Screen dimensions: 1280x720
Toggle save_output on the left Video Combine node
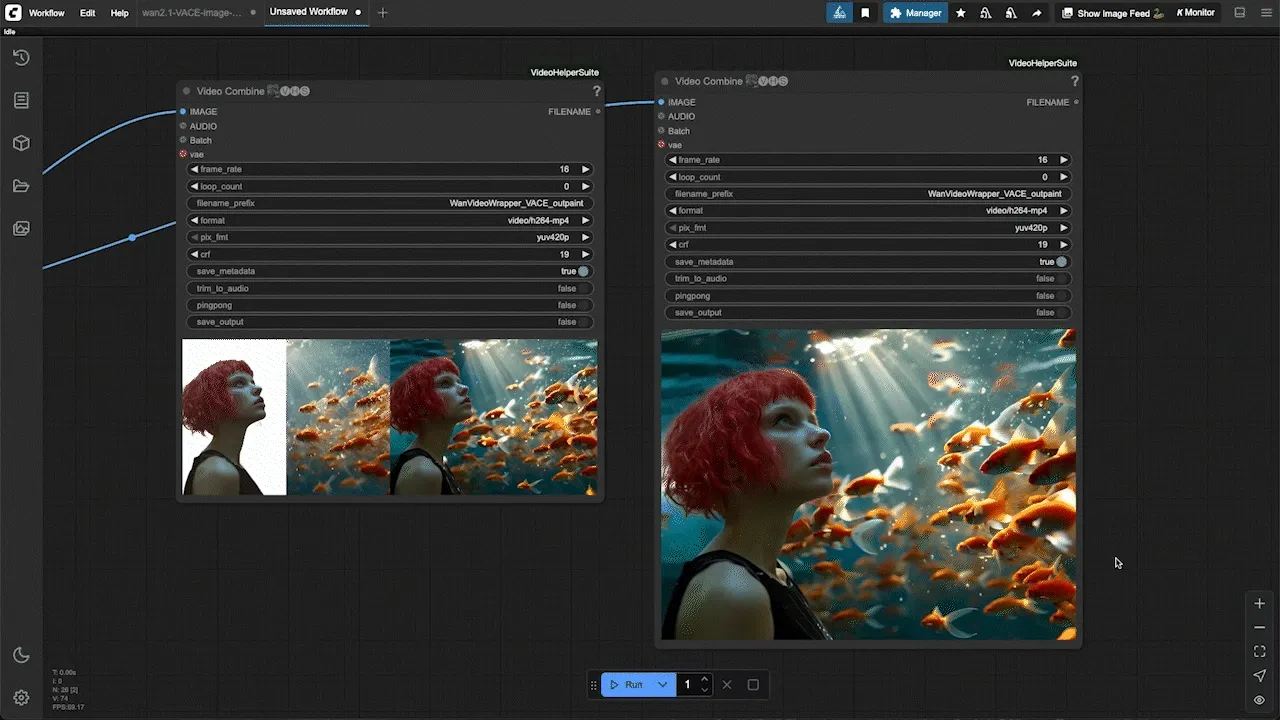point(389,322)
